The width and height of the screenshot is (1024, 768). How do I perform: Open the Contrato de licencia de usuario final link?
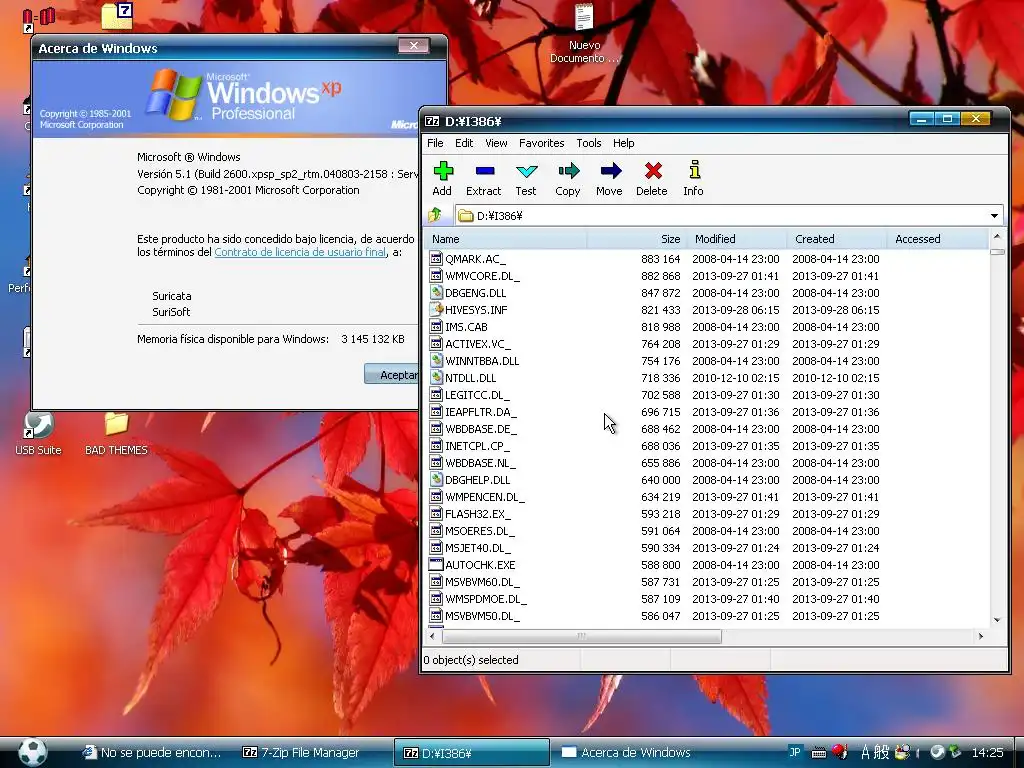pos(300,252)
